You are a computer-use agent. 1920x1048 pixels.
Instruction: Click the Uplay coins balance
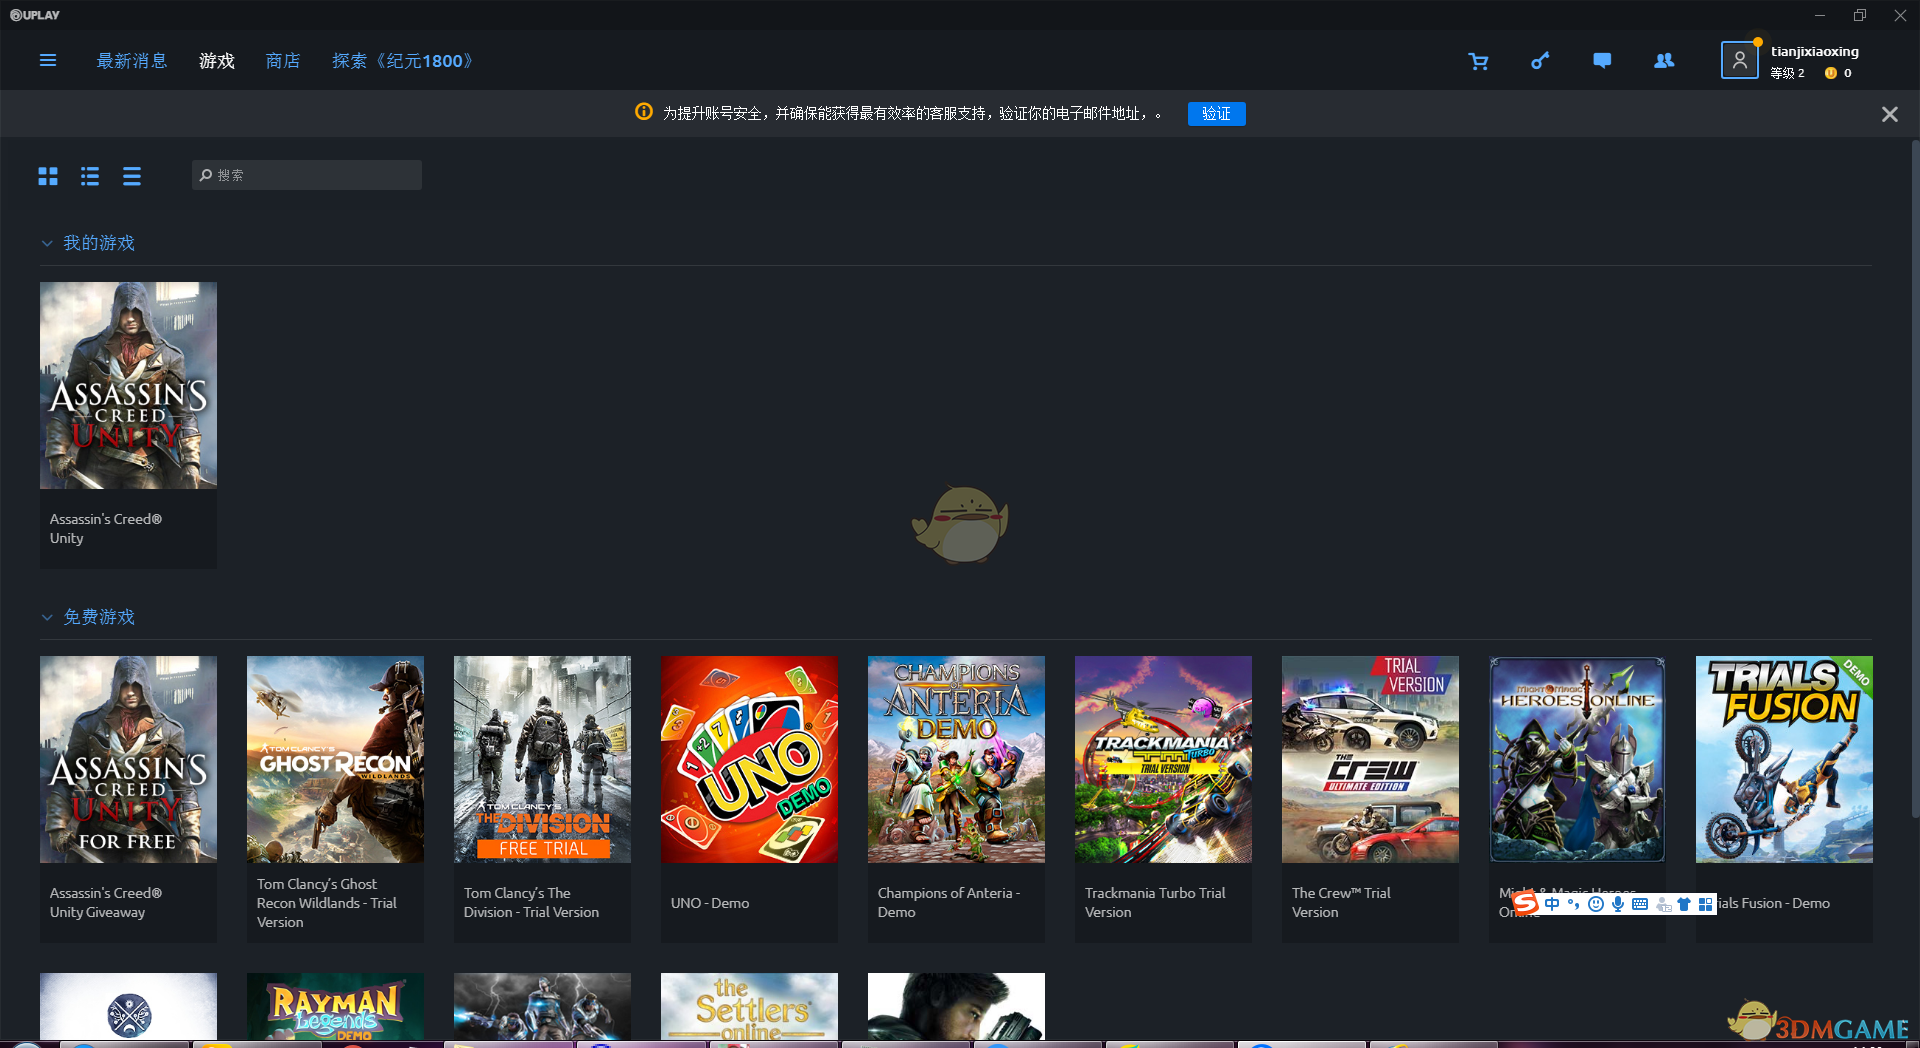[1838, 73]
